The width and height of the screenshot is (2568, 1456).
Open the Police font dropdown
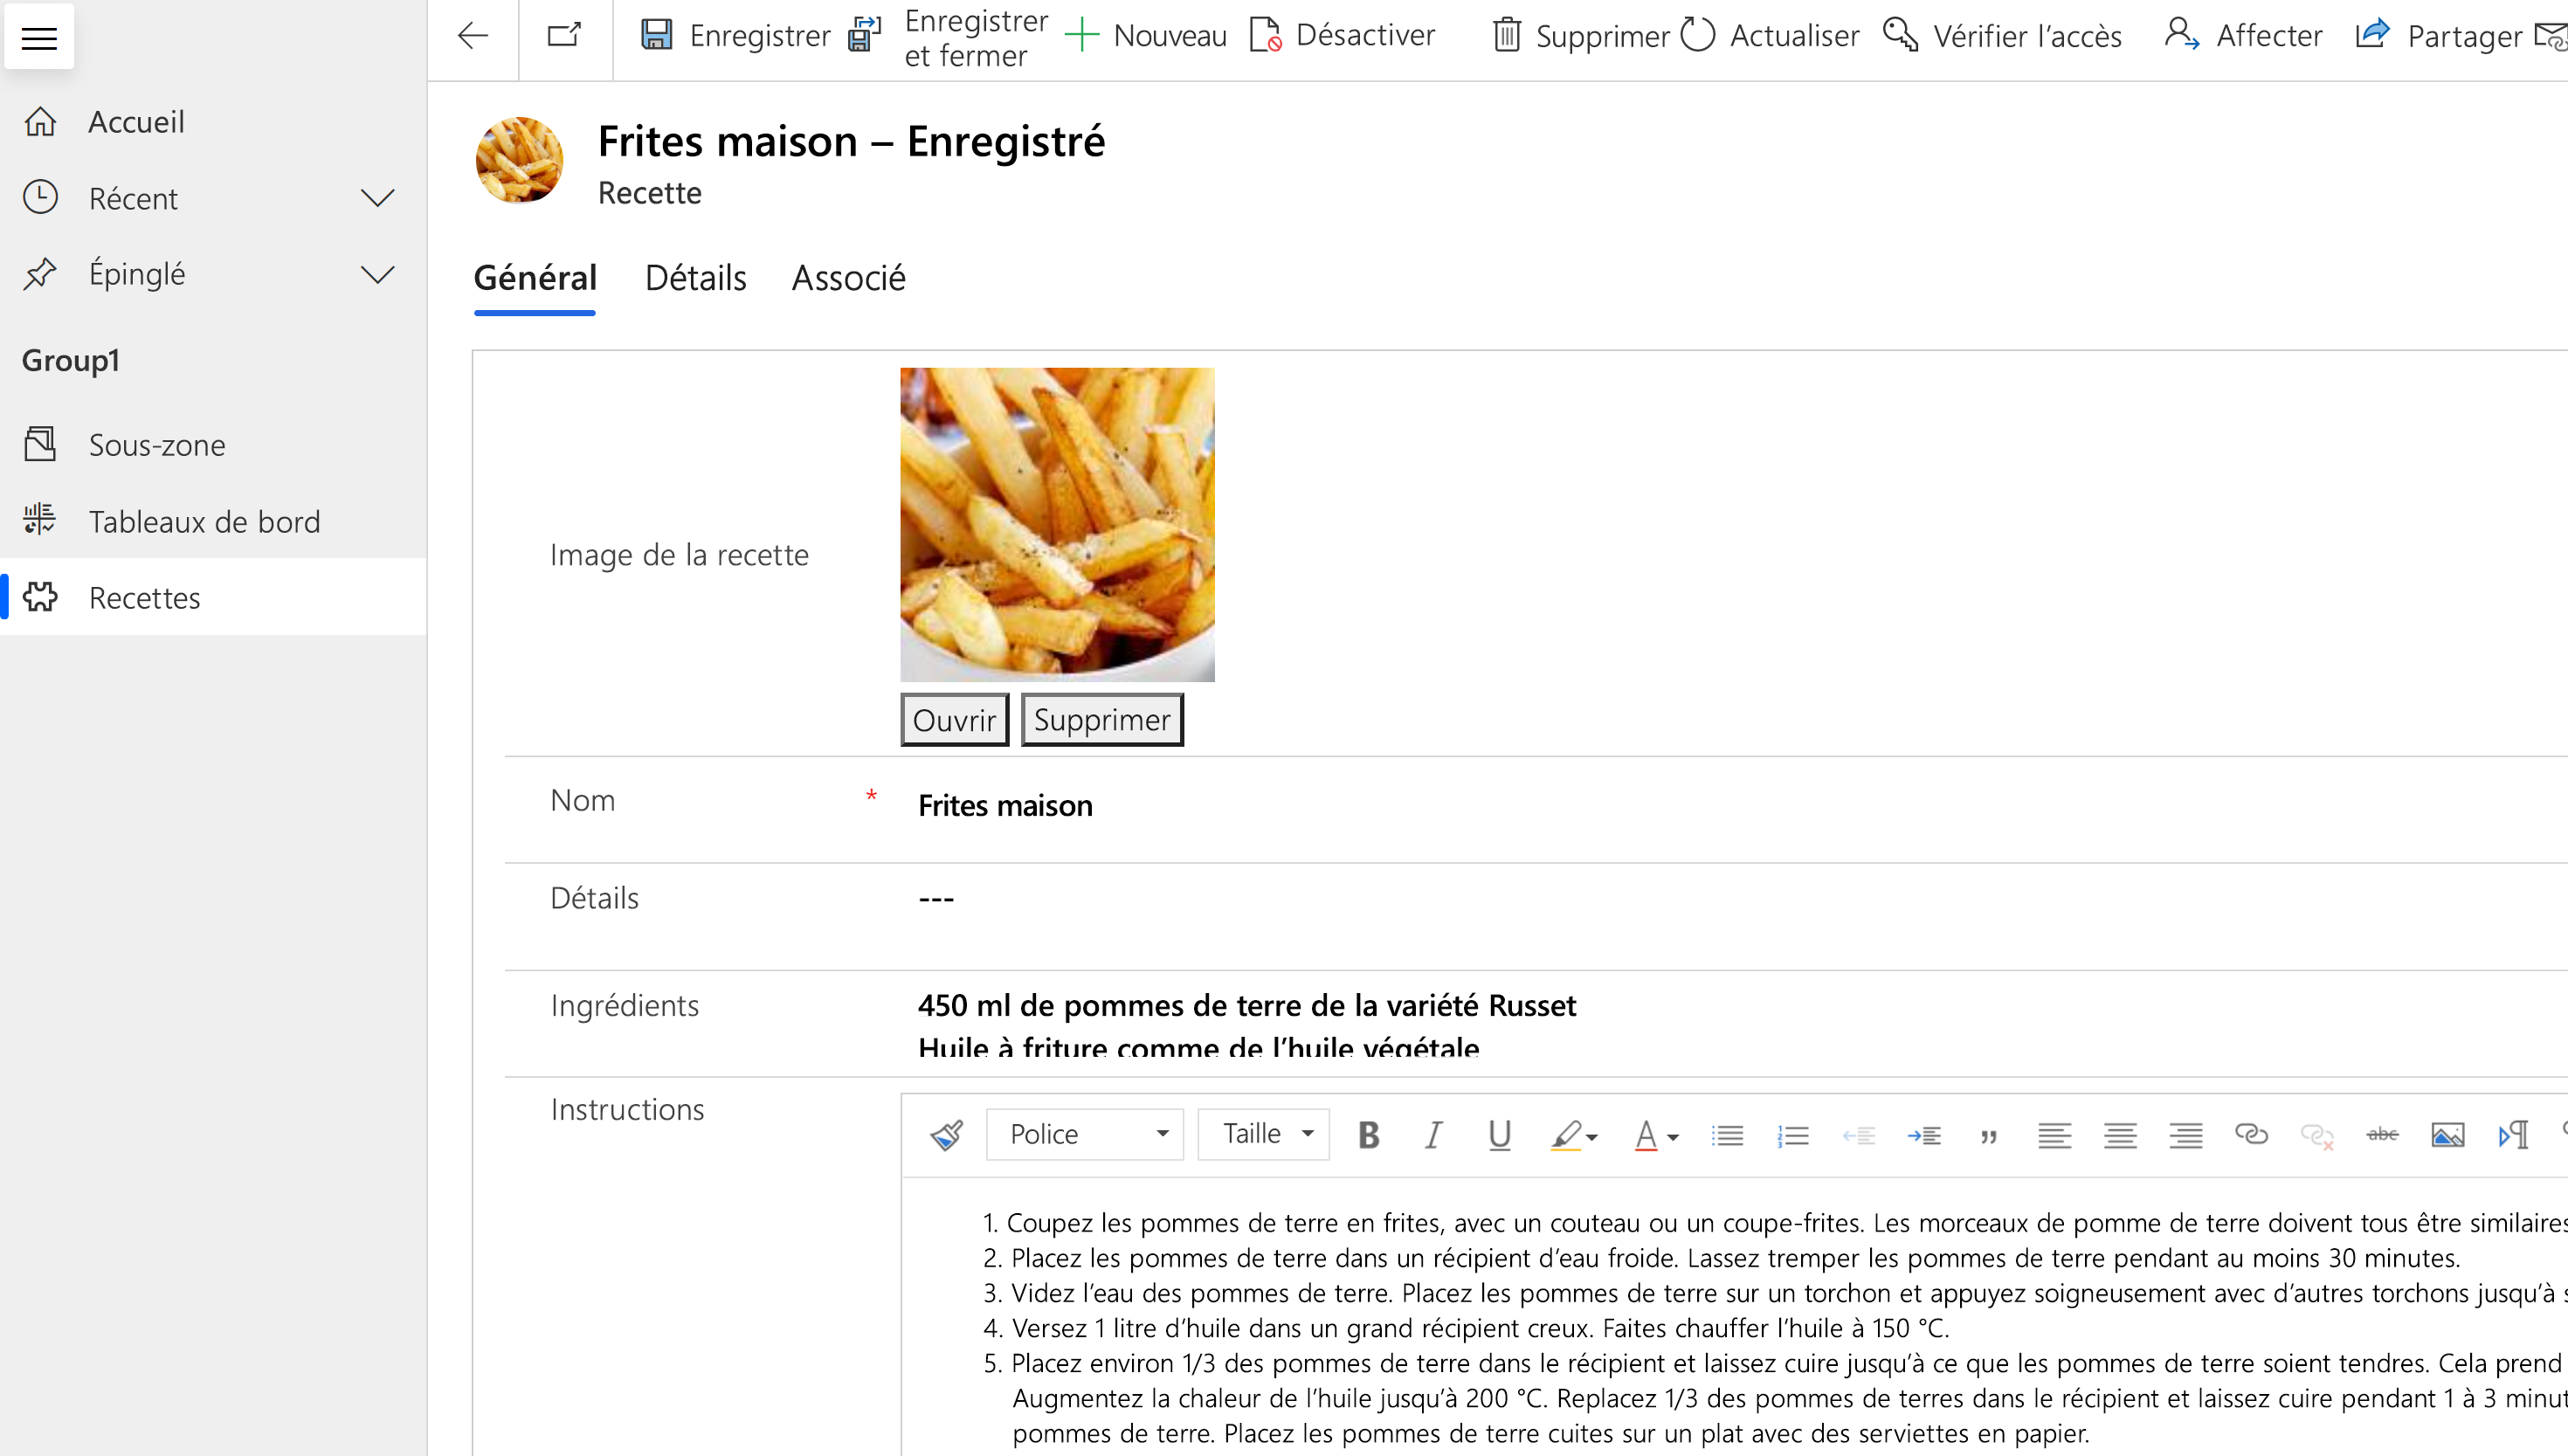(1083, 1134)
